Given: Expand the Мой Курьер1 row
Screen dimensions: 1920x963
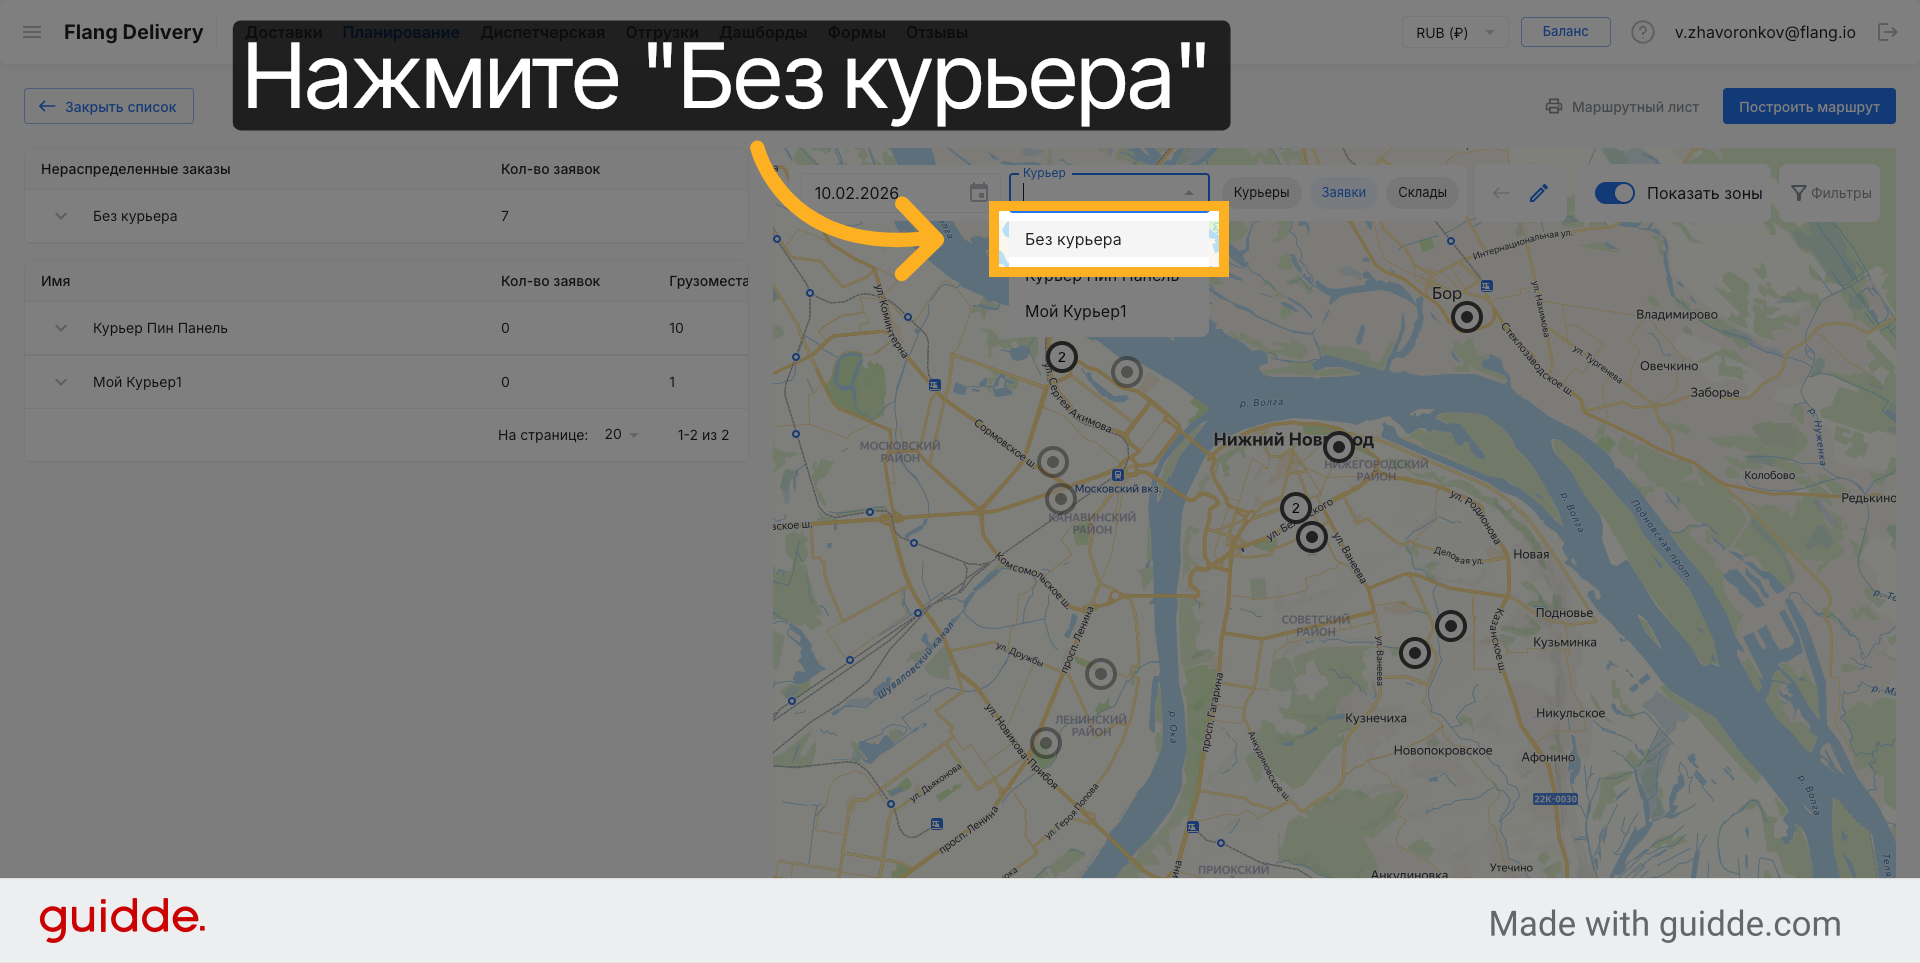Looking at the screenshot, I should click(60, 382).
